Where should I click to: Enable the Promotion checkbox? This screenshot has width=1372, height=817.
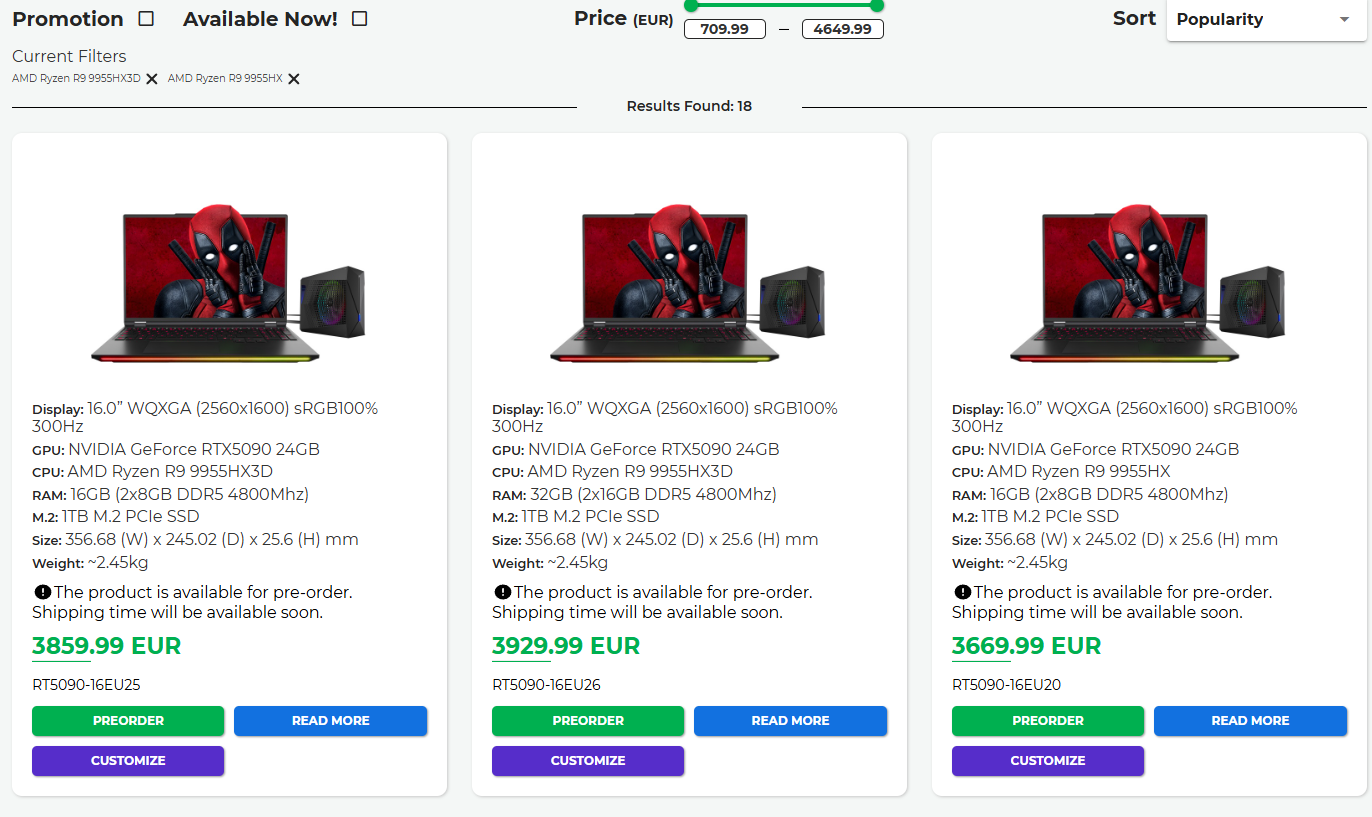[144, 18]
